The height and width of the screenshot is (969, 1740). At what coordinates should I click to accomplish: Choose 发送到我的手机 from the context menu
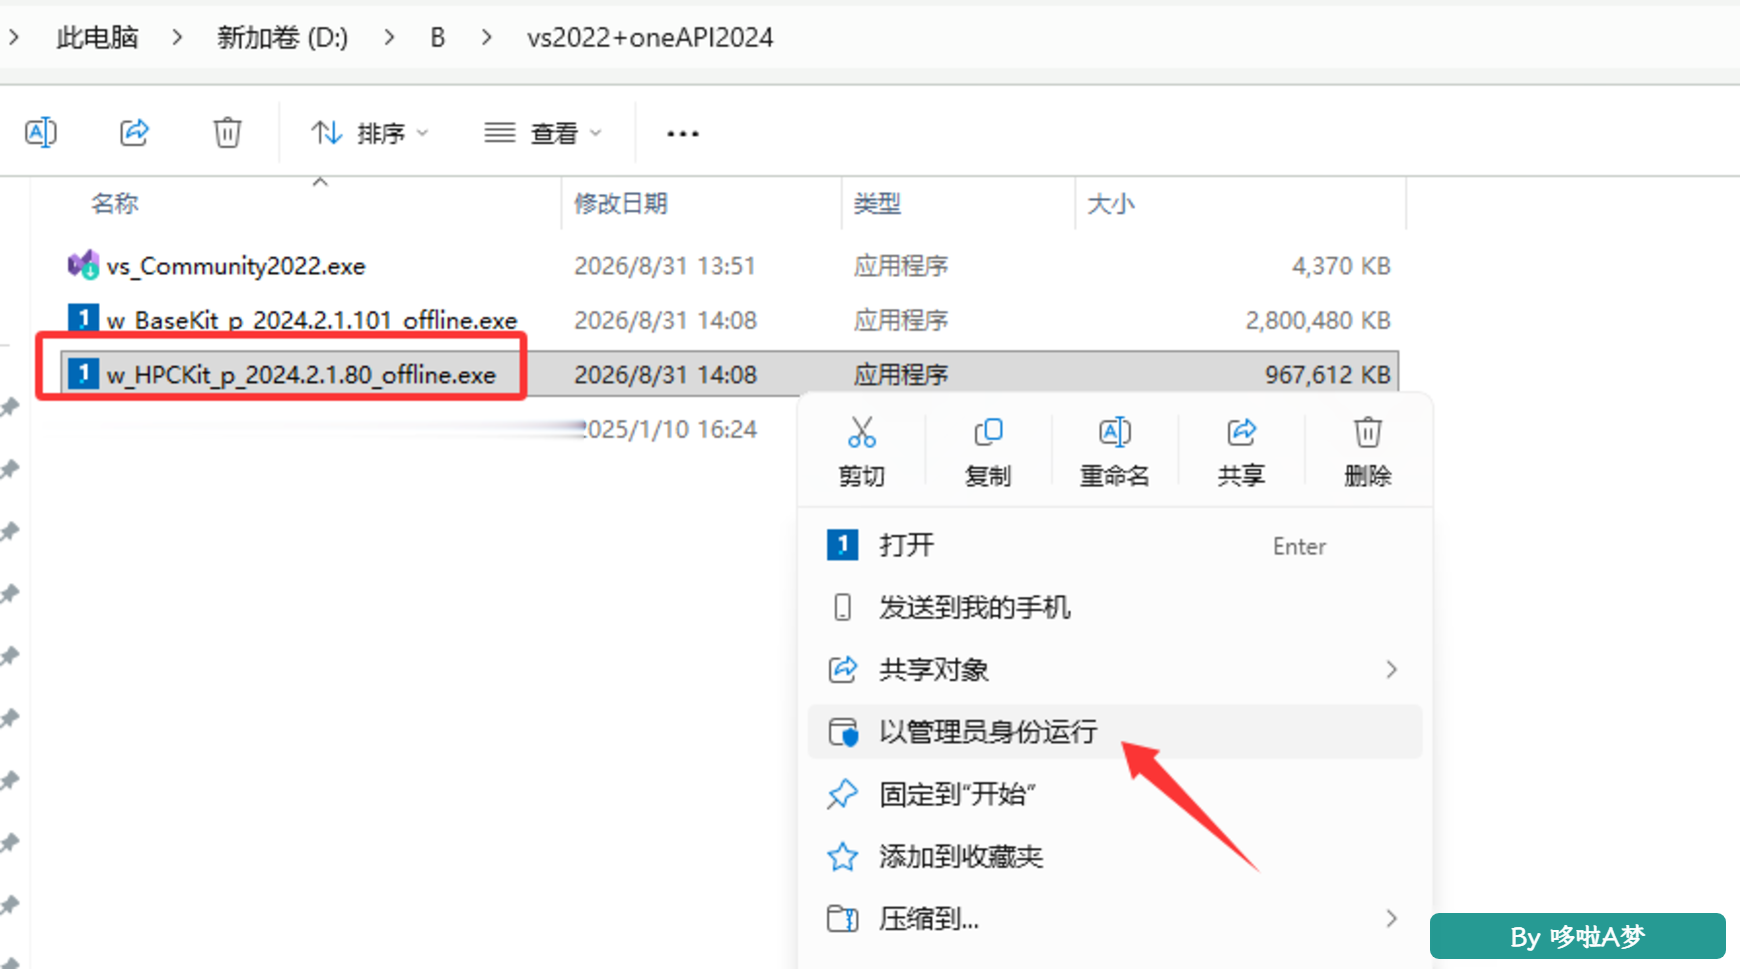[x=1115, y=607]
